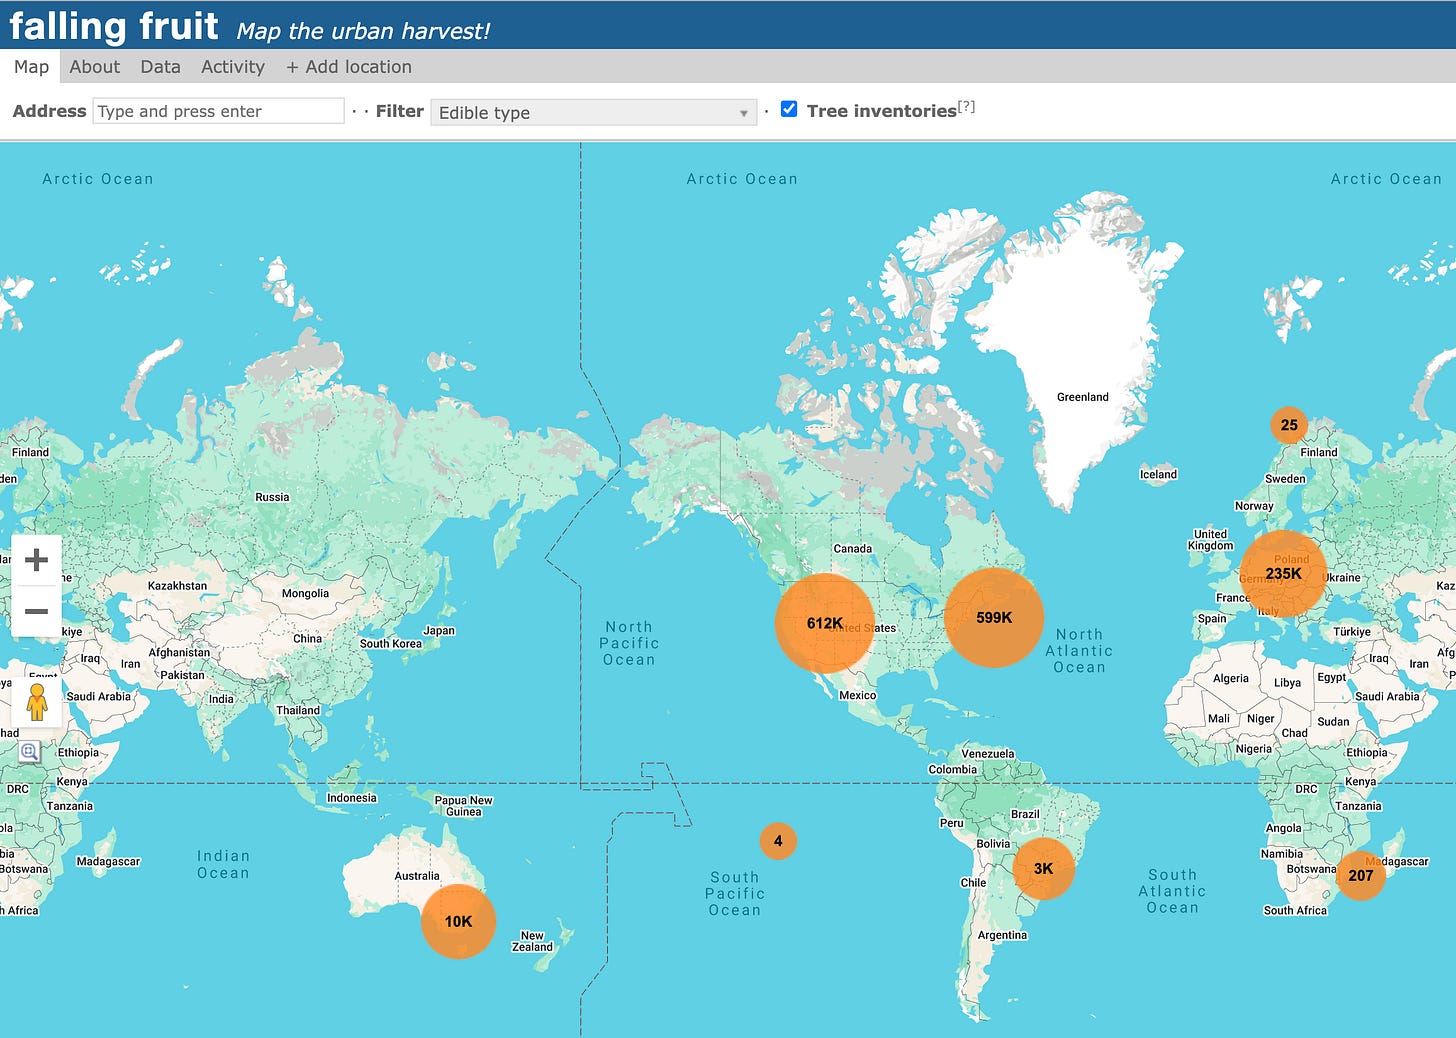
Task: Click the Mongolia label on the map
Action: coord(305,594)
